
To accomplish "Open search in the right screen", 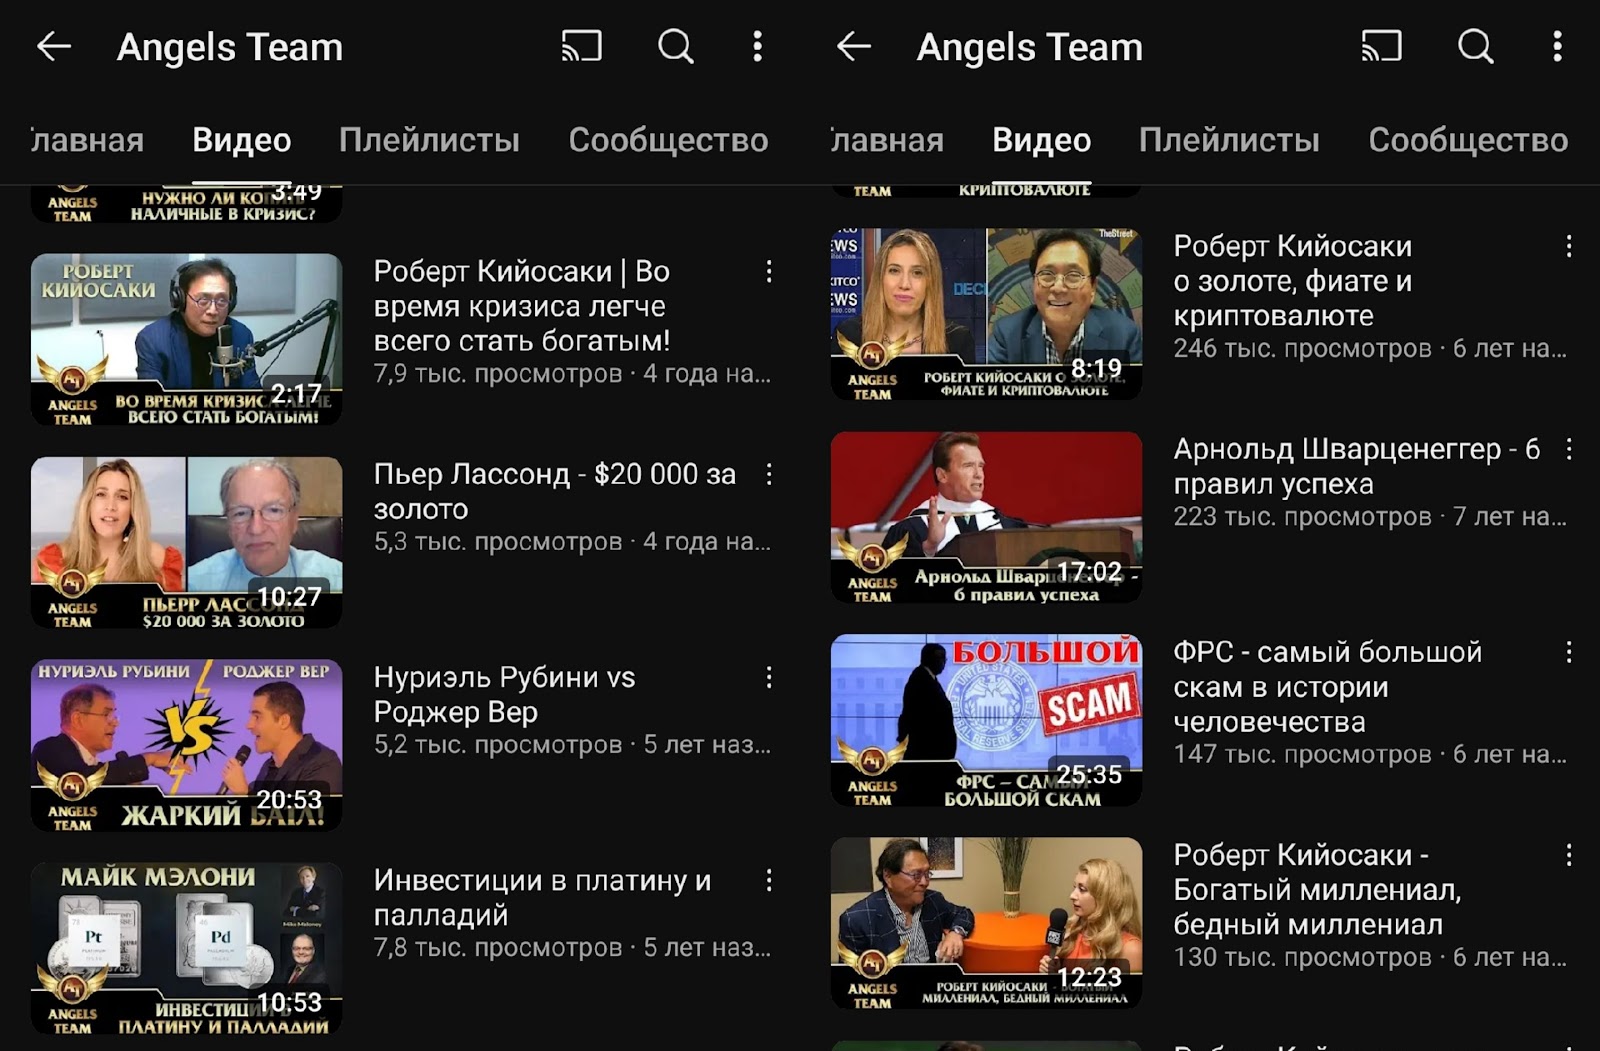I will point(1476,46).
